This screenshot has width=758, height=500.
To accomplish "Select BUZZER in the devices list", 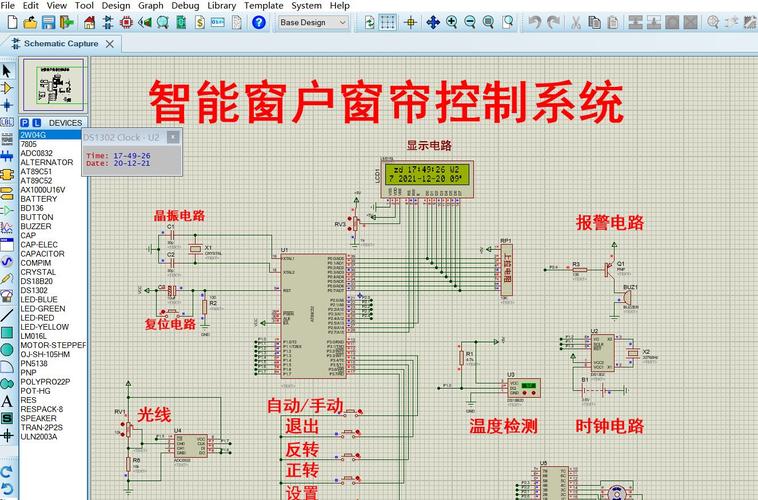I will coord(36,226).
